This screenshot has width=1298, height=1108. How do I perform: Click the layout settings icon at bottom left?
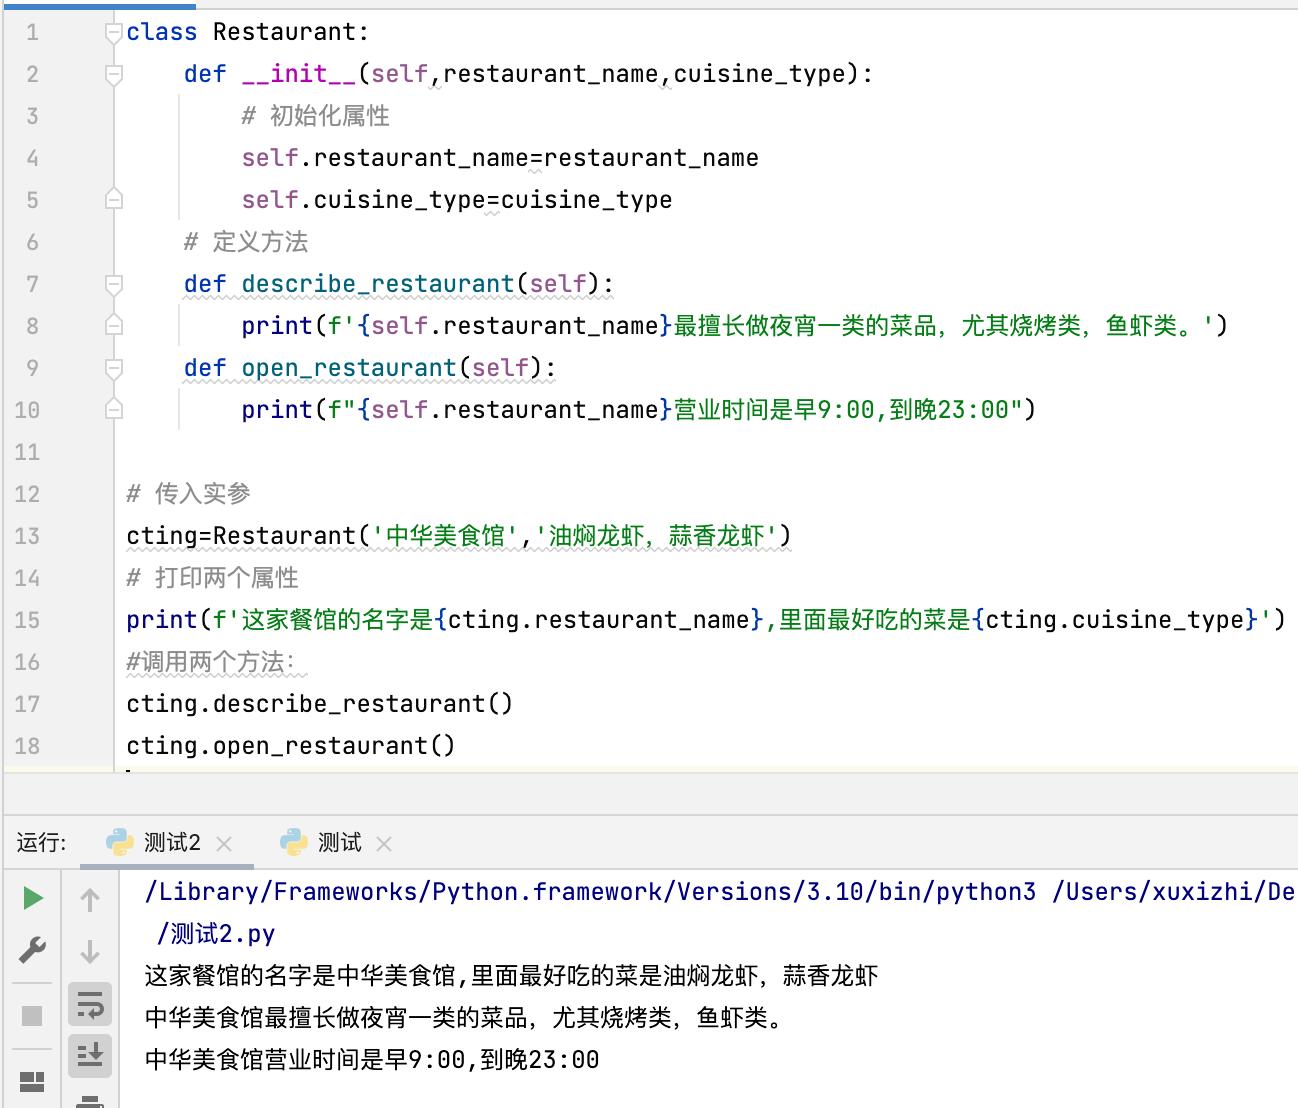click(31, 1082)
